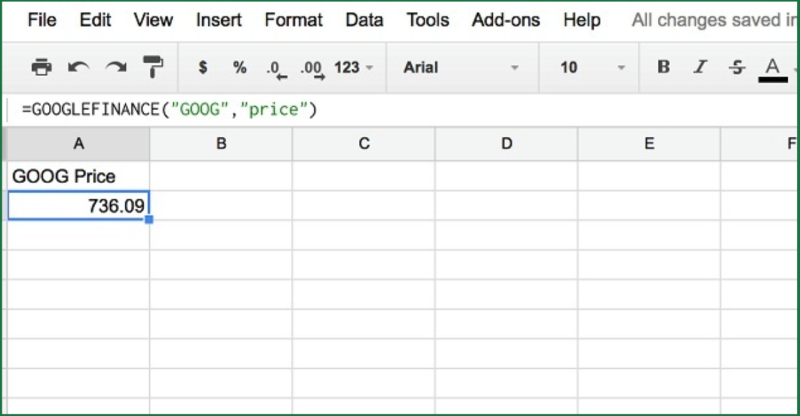
Task: Toggle strikethrough formatting
Action: (737, 68)
